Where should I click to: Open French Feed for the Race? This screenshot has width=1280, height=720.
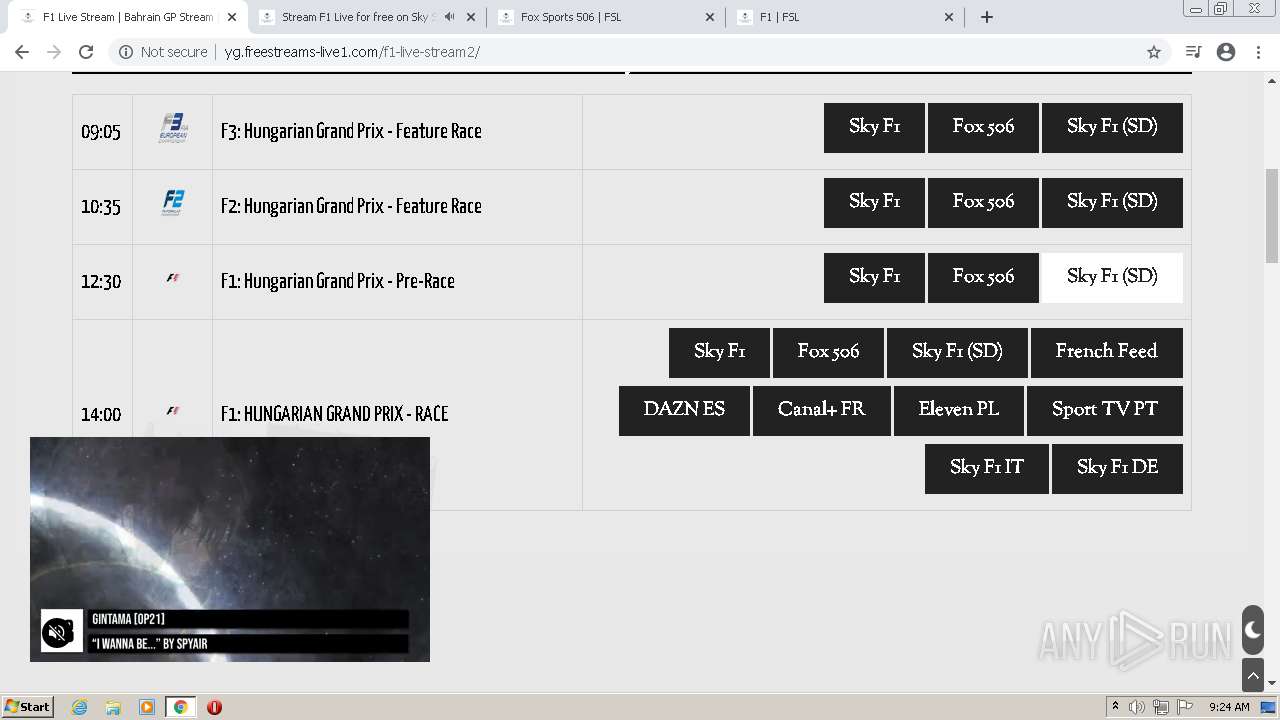click(x=1107, y=353)
